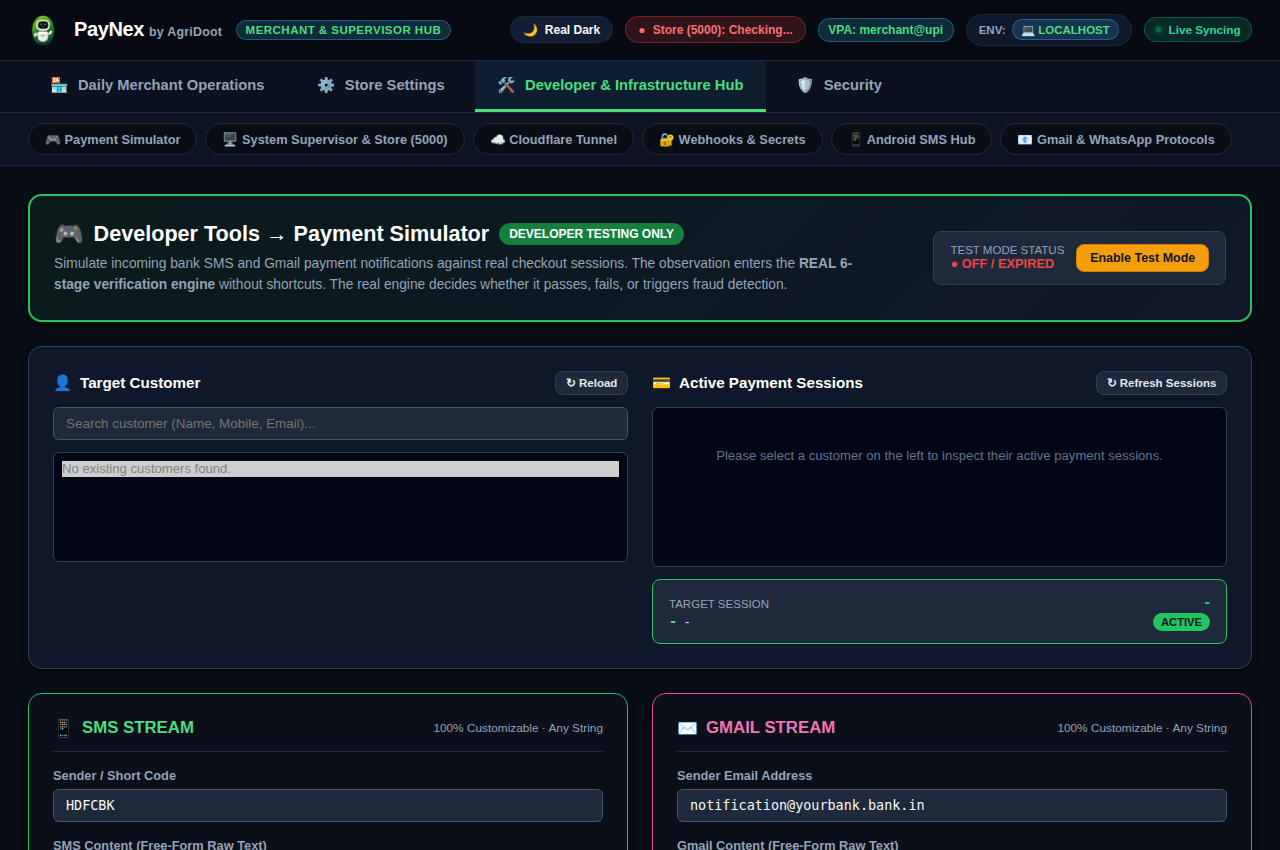Viewport: 1280px width, 850px height.
Task: Open the Android SMS Hub
Action: tap(911, 139)
